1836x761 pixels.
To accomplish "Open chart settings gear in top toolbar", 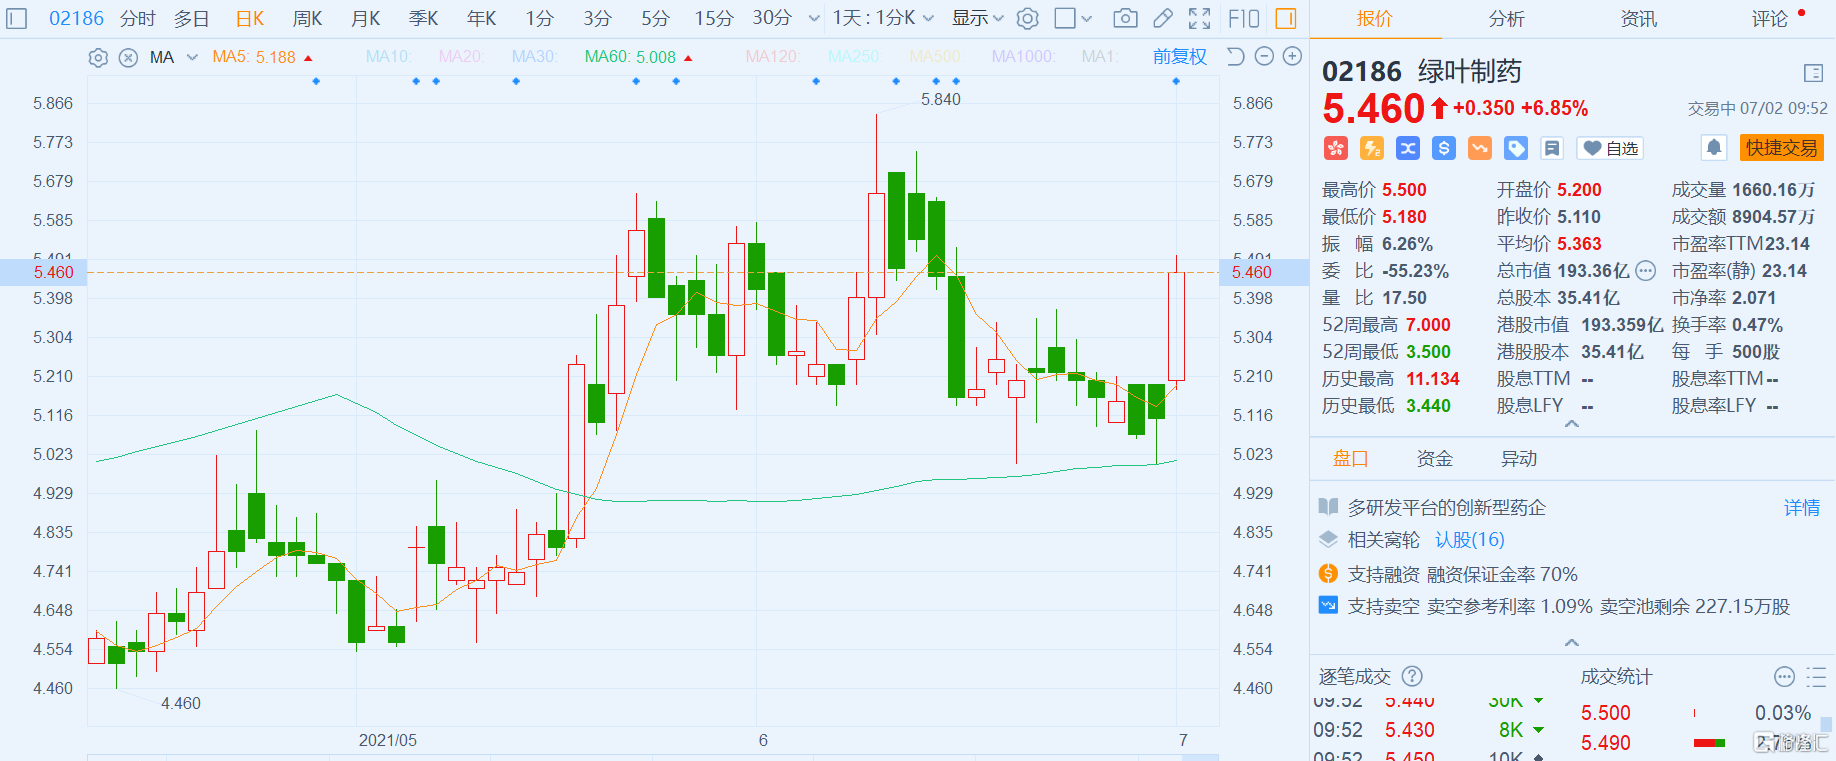I will click(1027, 18).
